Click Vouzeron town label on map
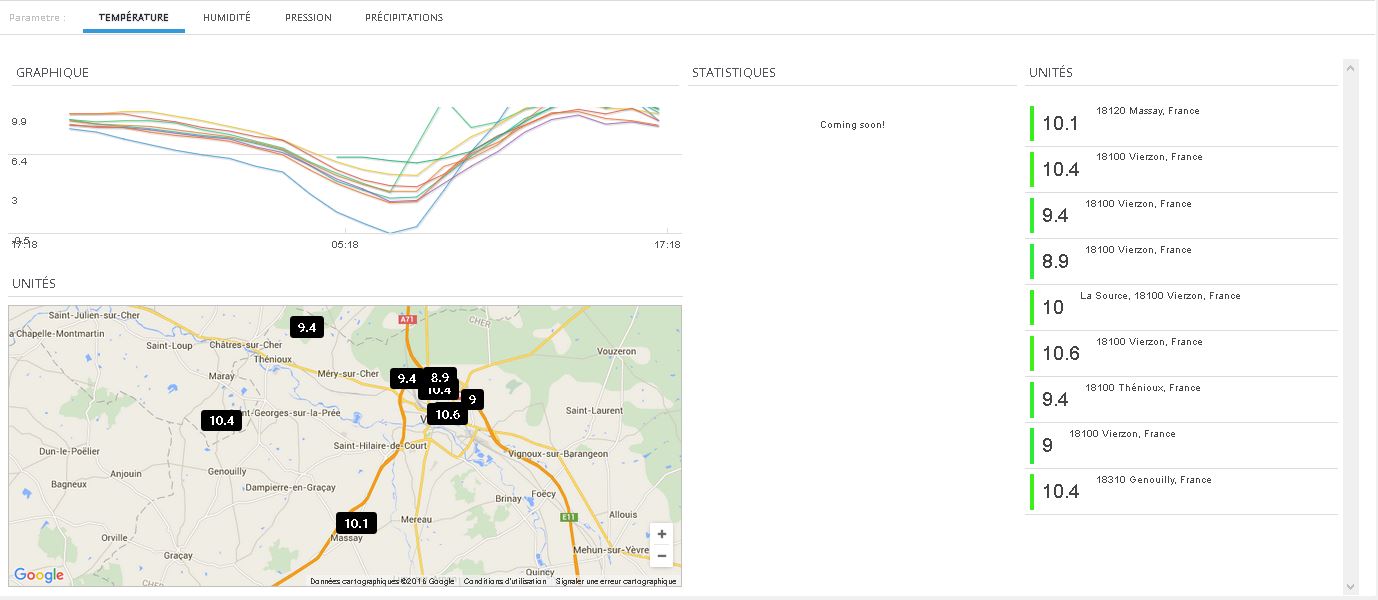Viewport: 1378px width, 600px height. [616, 351]
